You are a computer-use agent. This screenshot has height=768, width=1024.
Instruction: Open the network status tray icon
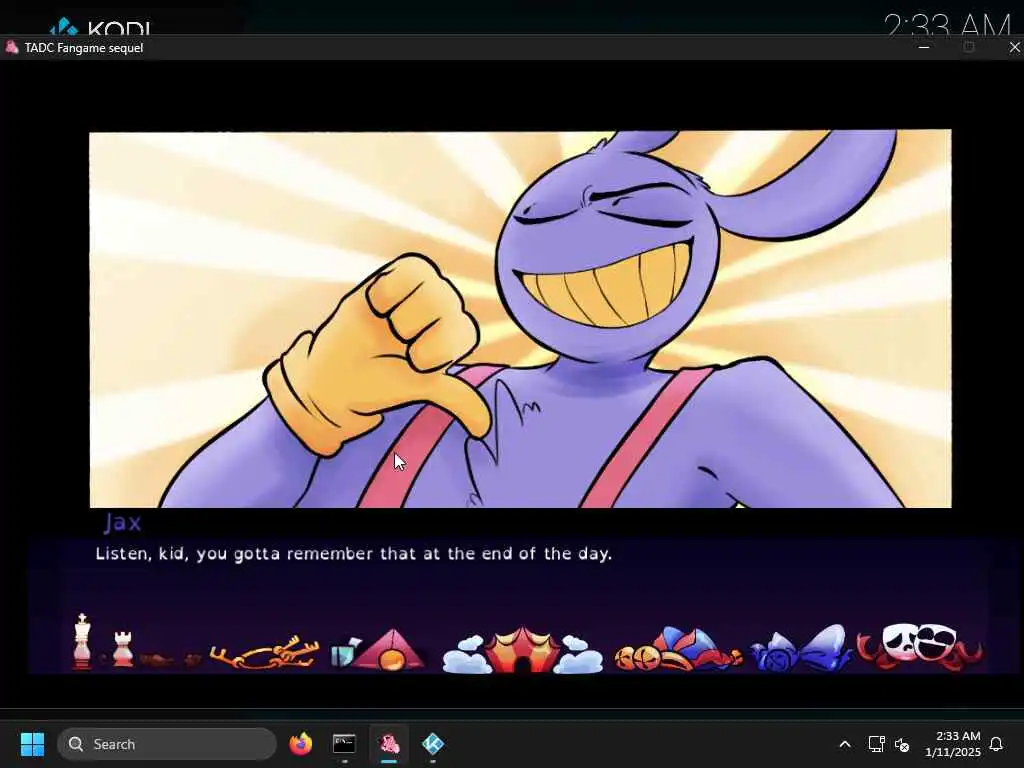point(876,744)
